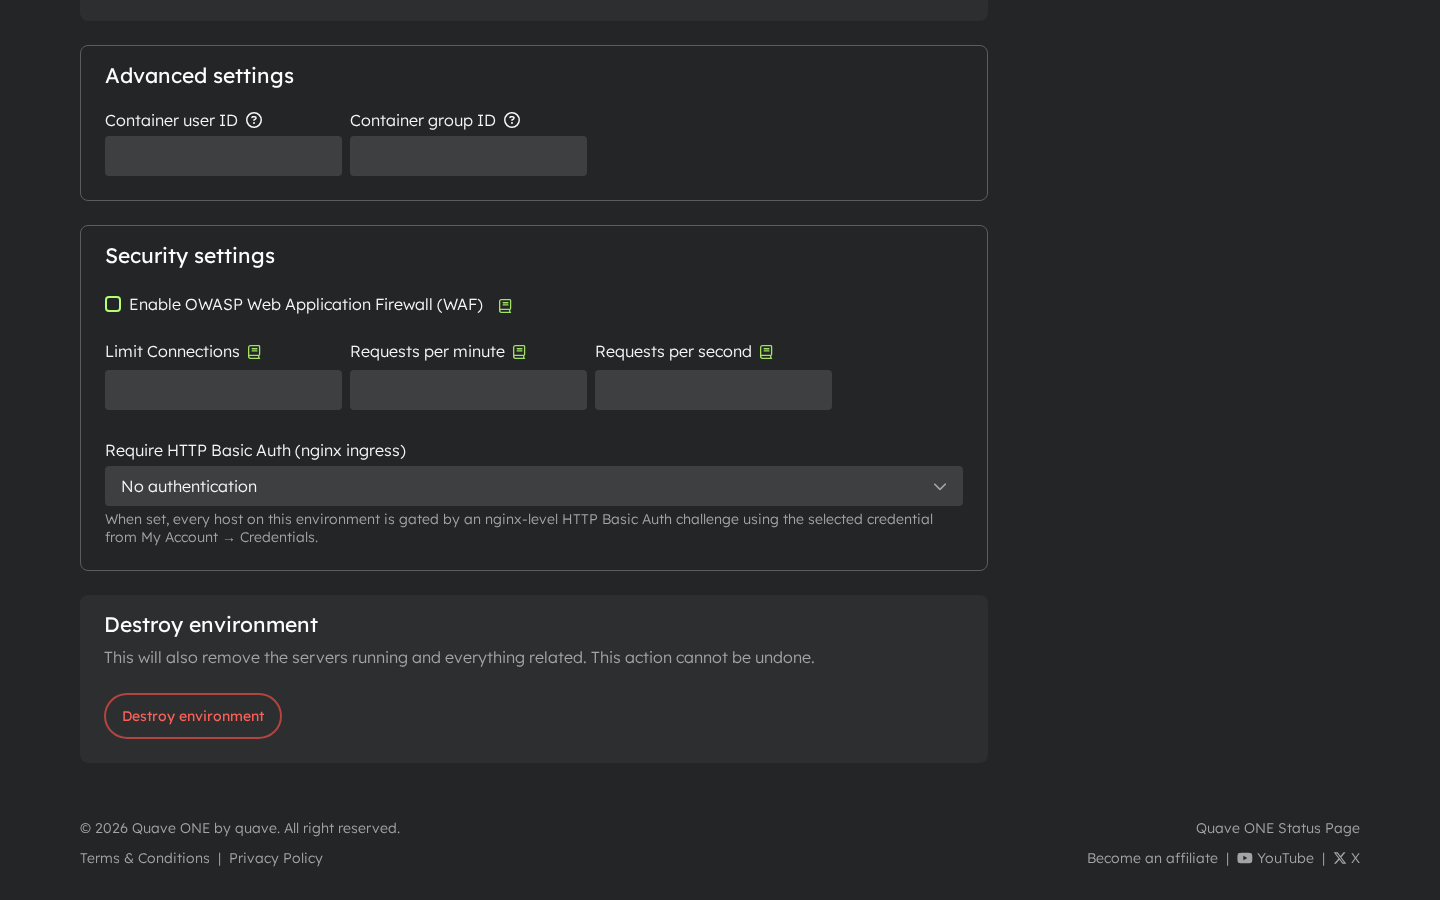Open the Require HTTP Basic Auth dropdown

point(533,486)
